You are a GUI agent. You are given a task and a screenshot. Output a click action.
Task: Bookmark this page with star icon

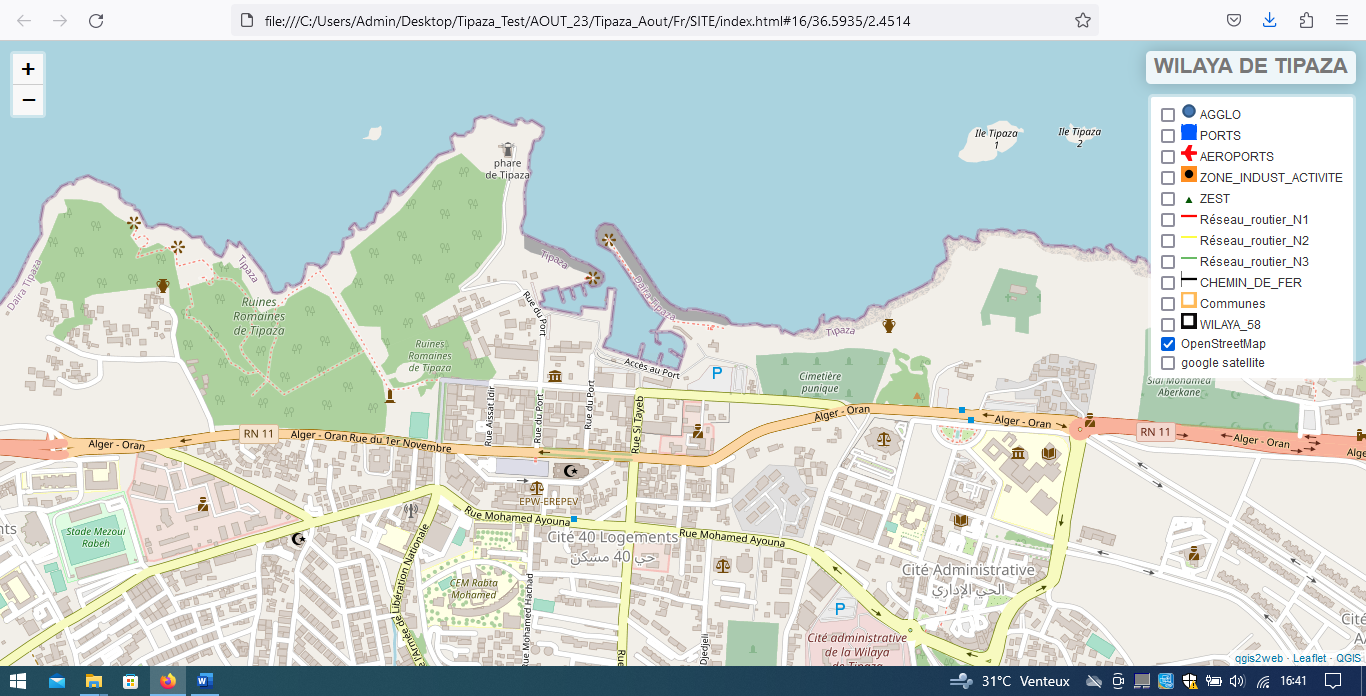[1082, 20]
